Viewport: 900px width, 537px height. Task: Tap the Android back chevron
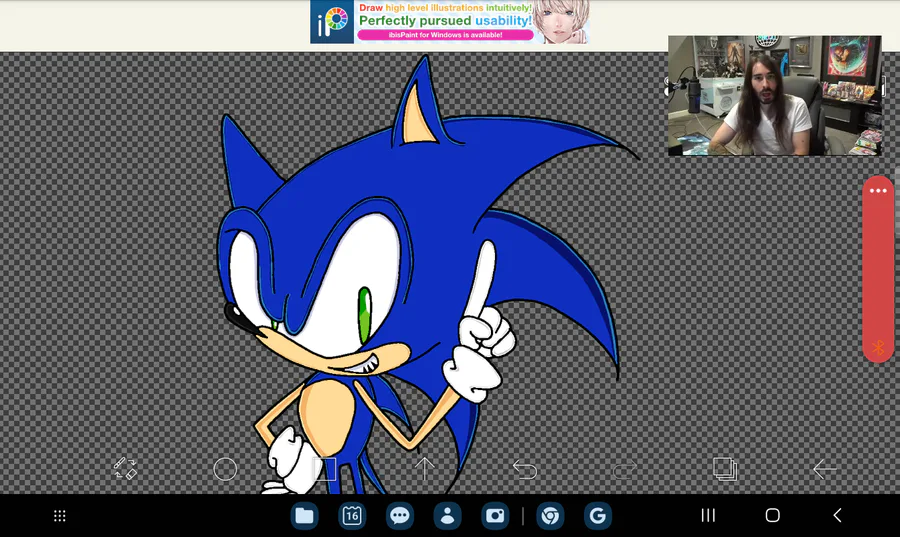[x=837, y=515]
